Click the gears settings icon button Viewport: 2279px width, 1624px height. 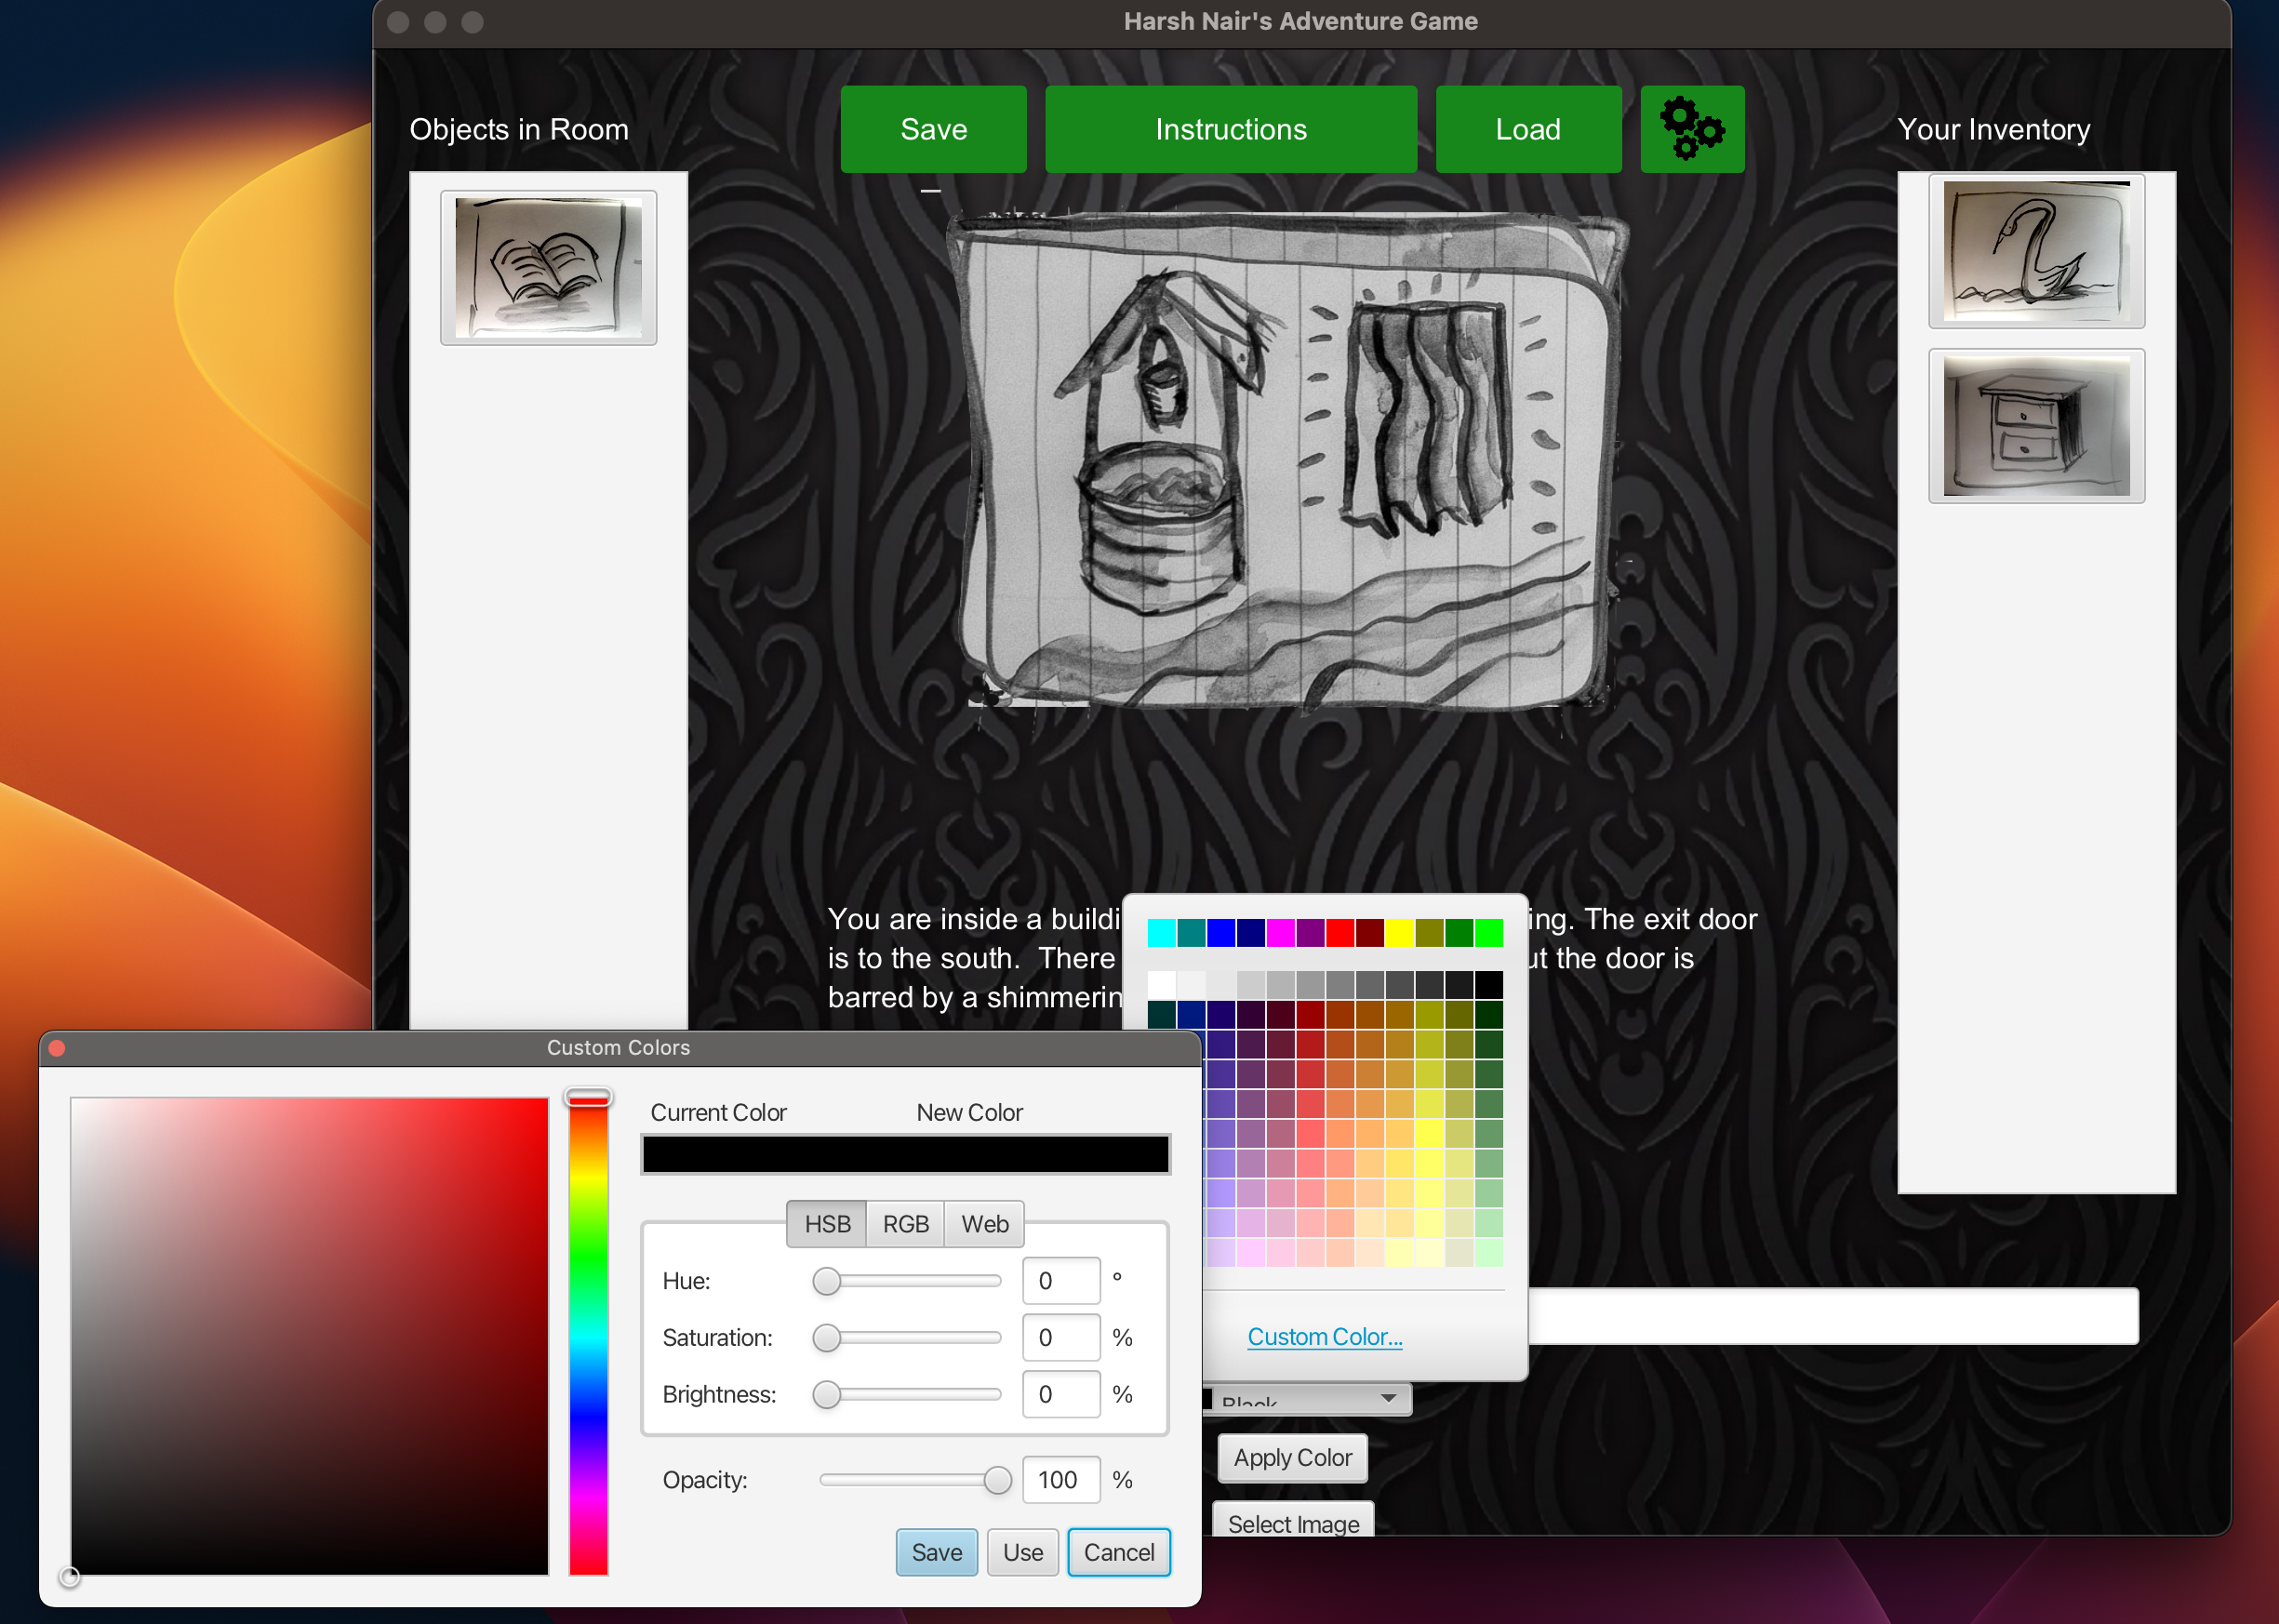point(1691,129)
